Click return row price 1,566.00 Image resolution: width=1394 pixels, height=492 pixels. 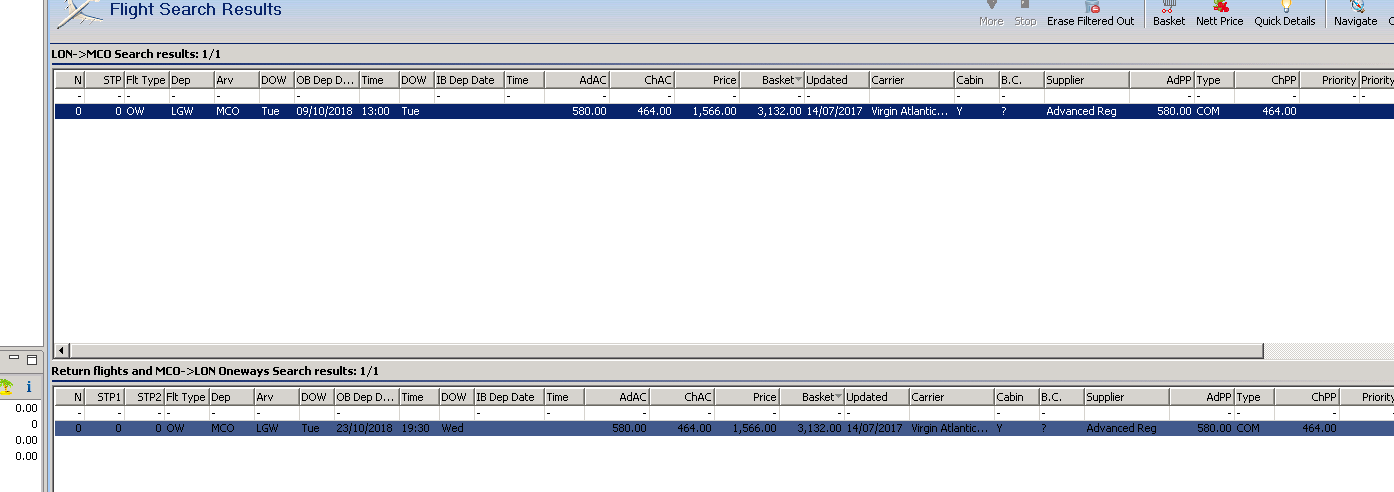[748, 428]
